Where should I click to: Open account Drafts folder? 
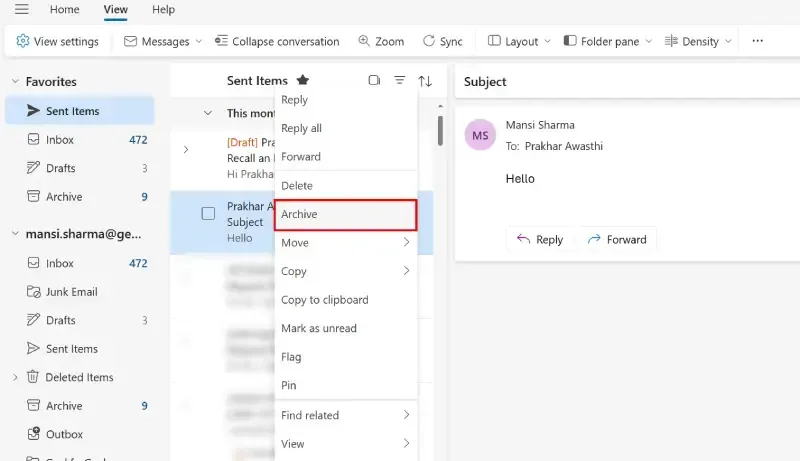click(82, 320)
